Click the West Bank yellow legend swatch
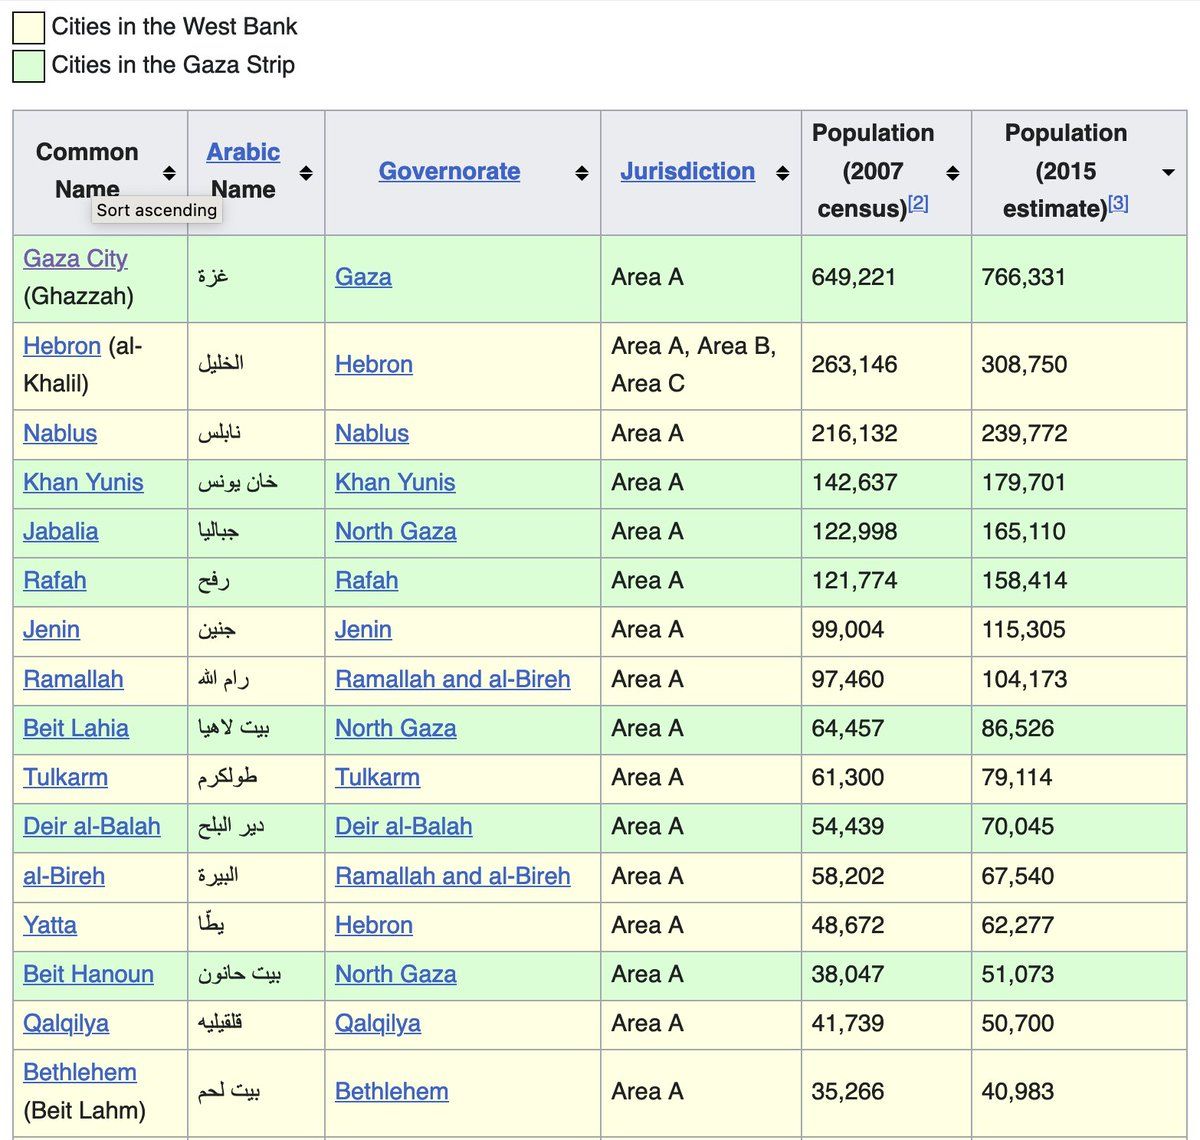Viewport: 1200px width, 1140px height. click(28, 28)
